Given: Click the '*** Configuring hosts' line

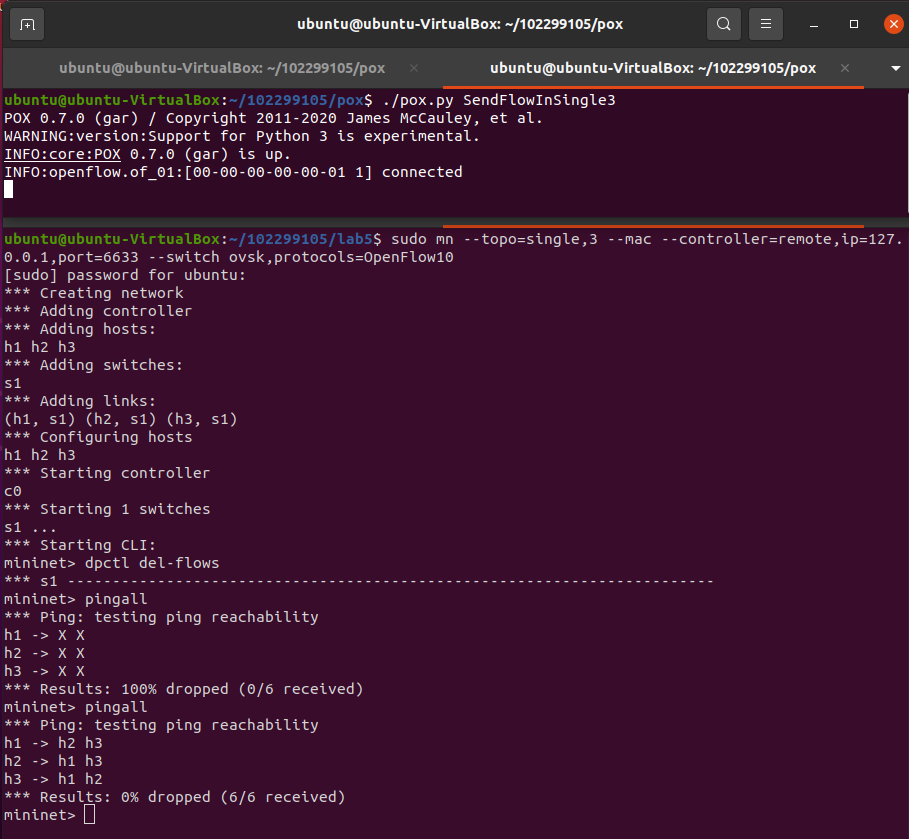Looking at the screenshot, I should [98, 437].
